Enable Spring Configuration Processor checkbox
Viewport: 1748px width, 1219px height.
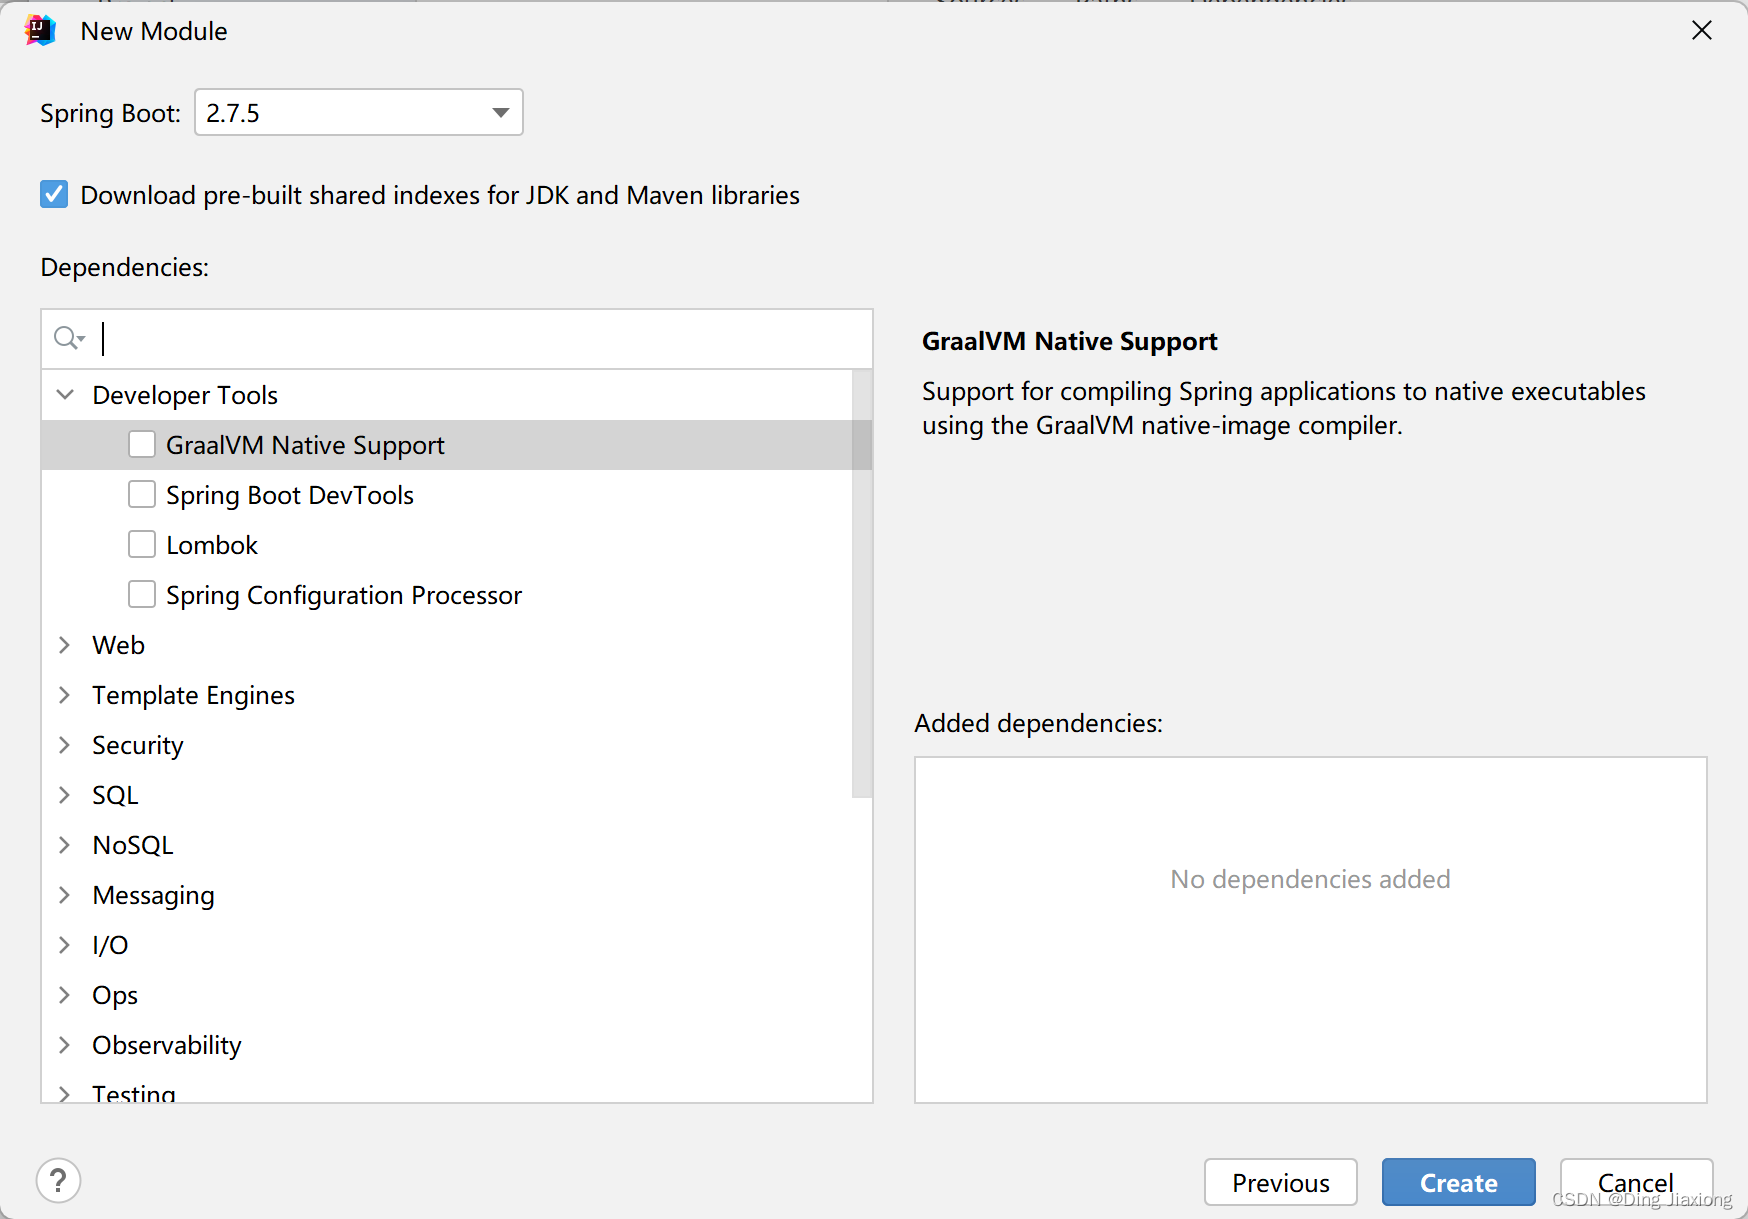[142, 594]
